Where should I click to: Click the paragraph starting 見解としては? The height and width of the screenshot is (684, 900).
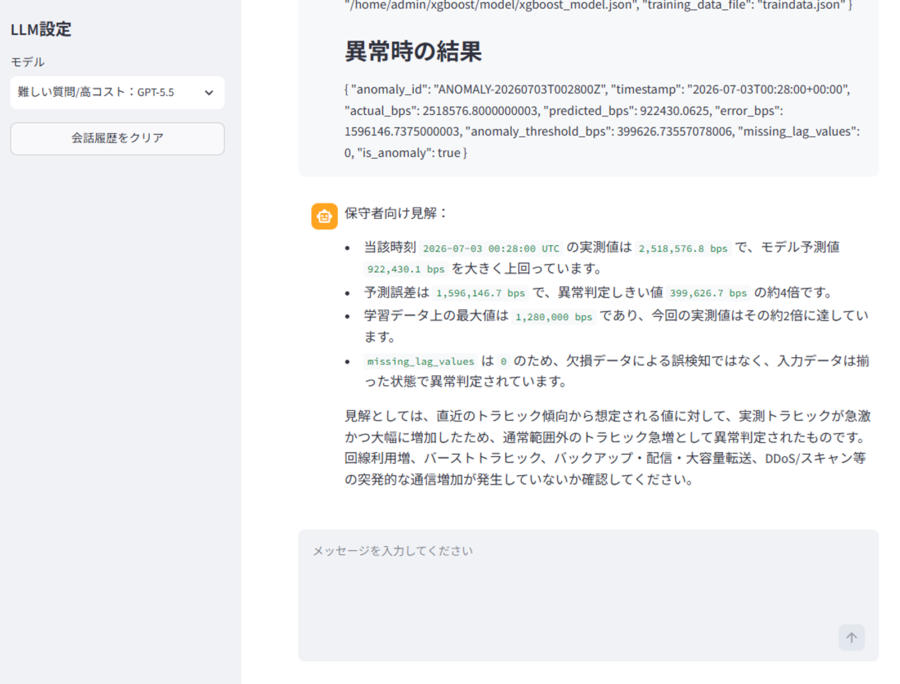click(607, 448)
